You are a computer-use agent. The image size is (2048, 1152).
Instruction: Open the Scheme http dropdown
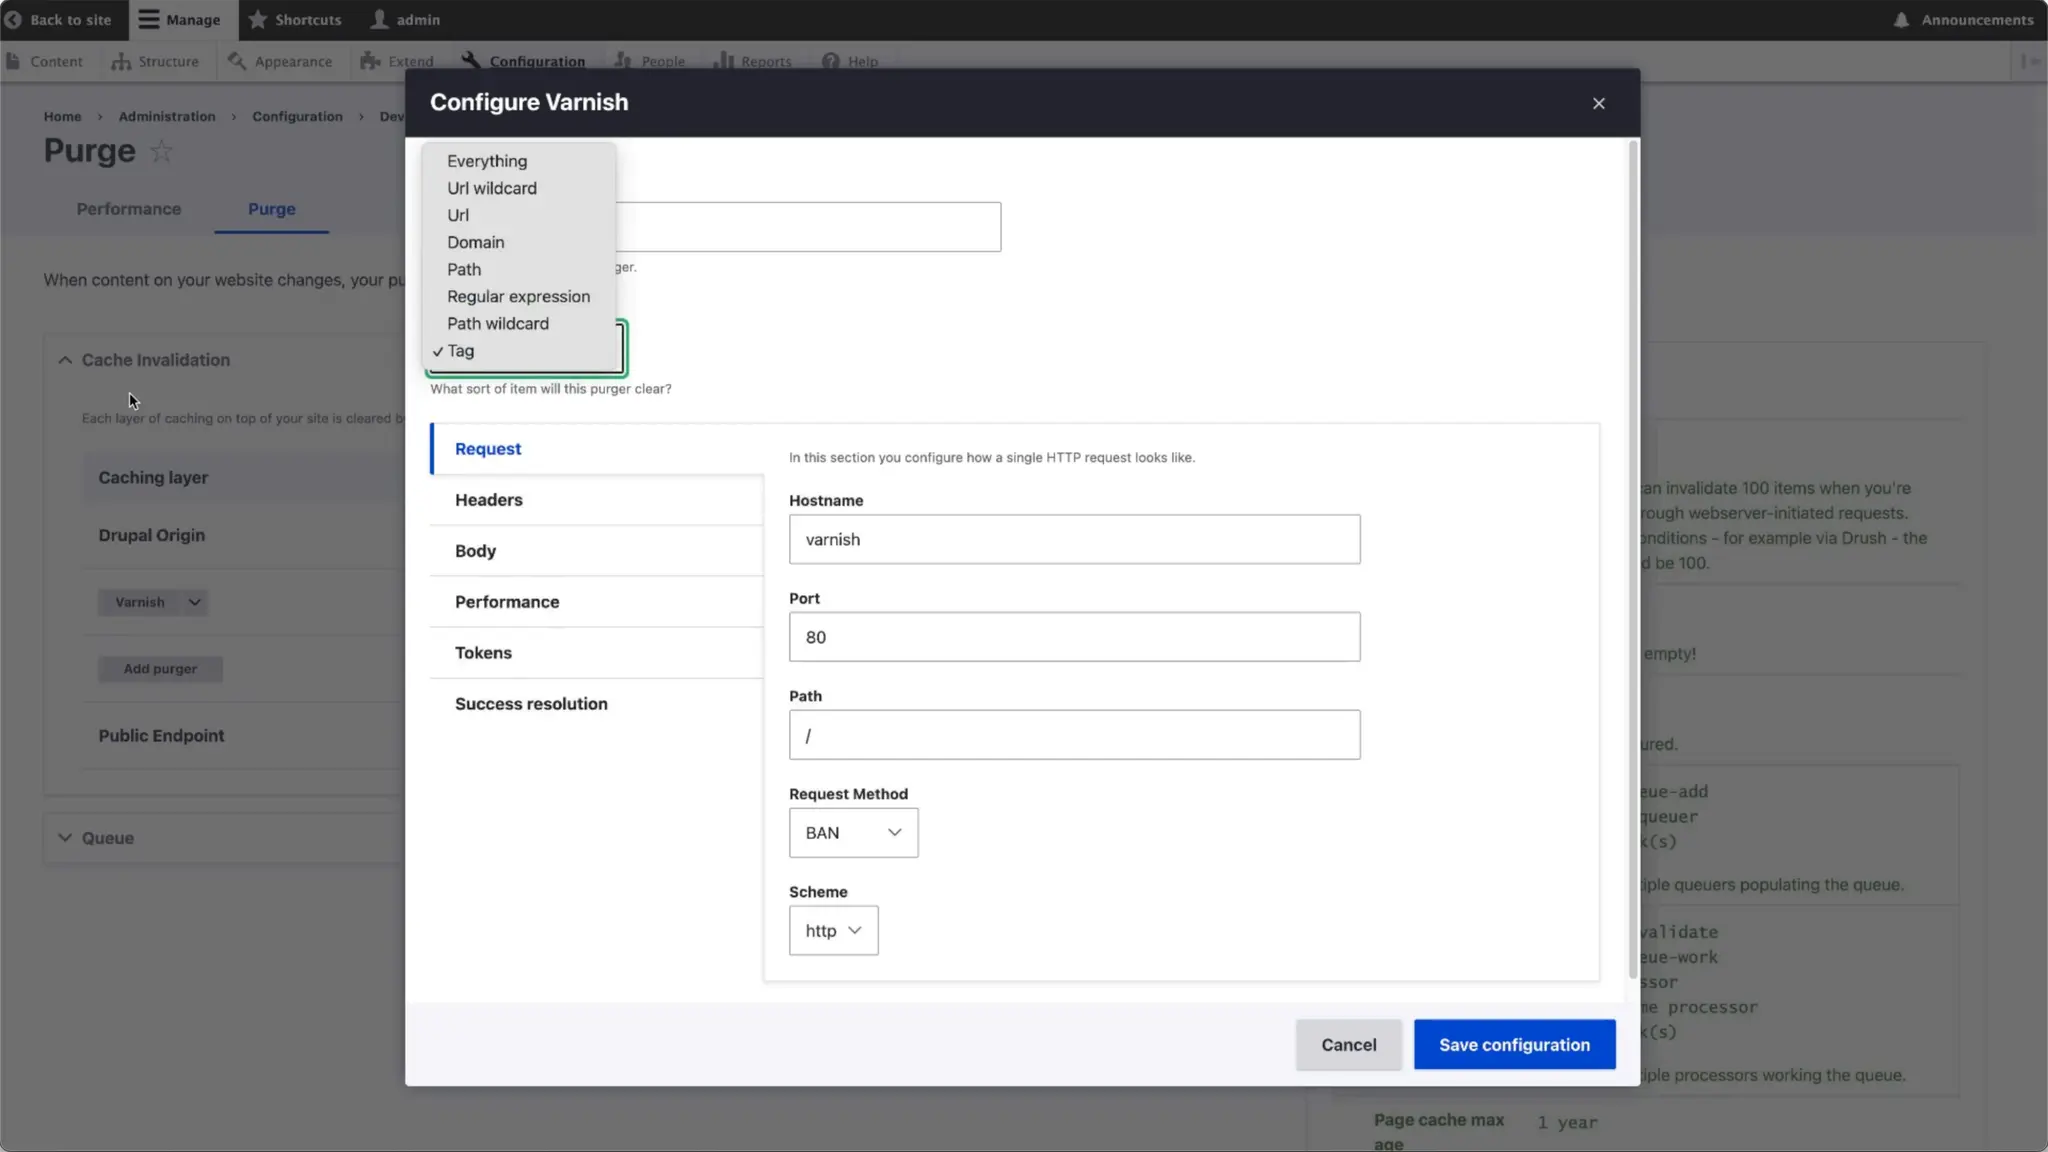tap(833, 931)
